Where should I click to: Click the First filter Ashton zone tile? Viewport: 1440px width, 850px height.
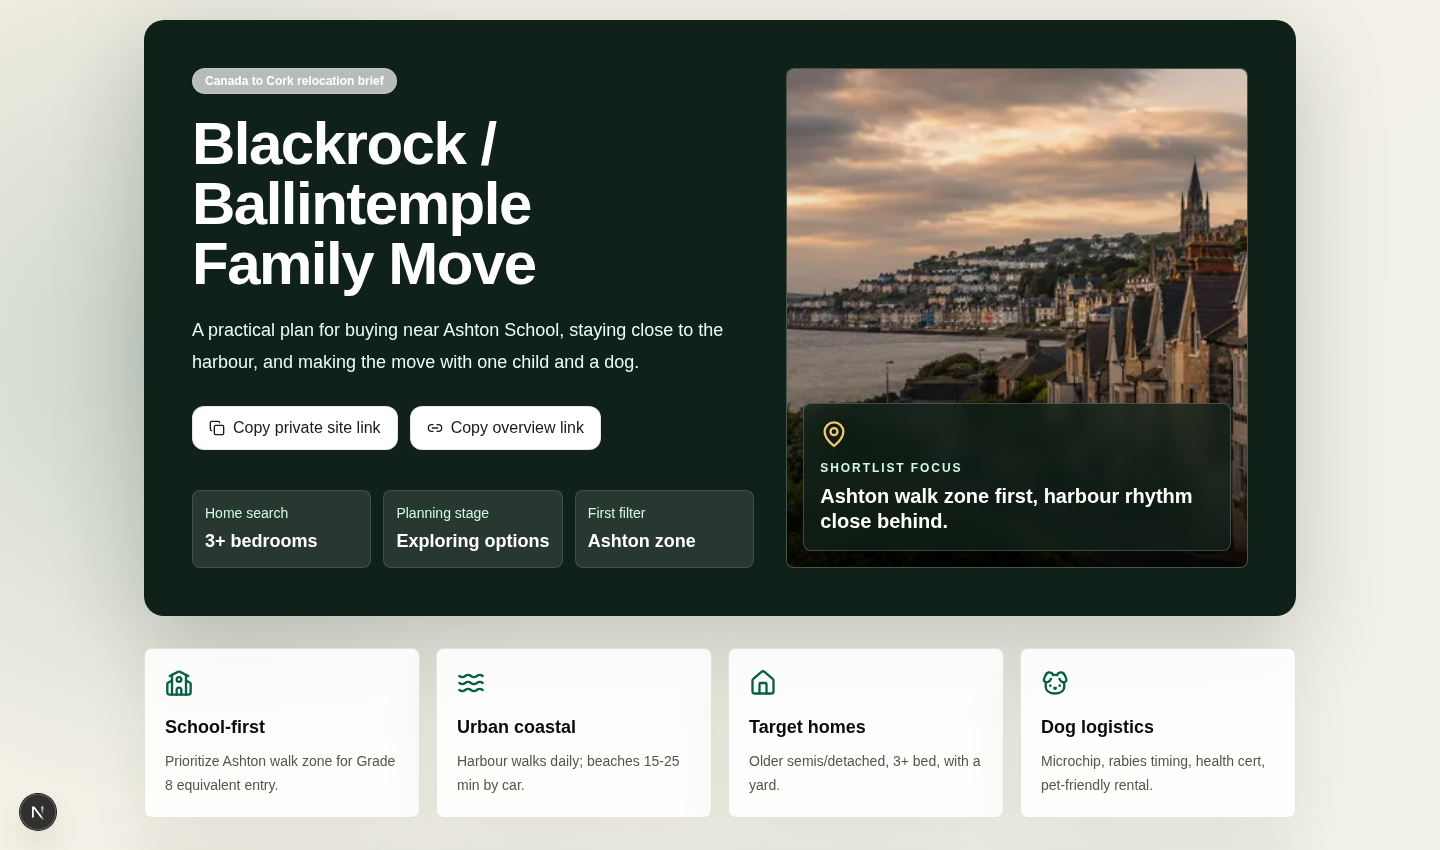(x=664, y=529)
